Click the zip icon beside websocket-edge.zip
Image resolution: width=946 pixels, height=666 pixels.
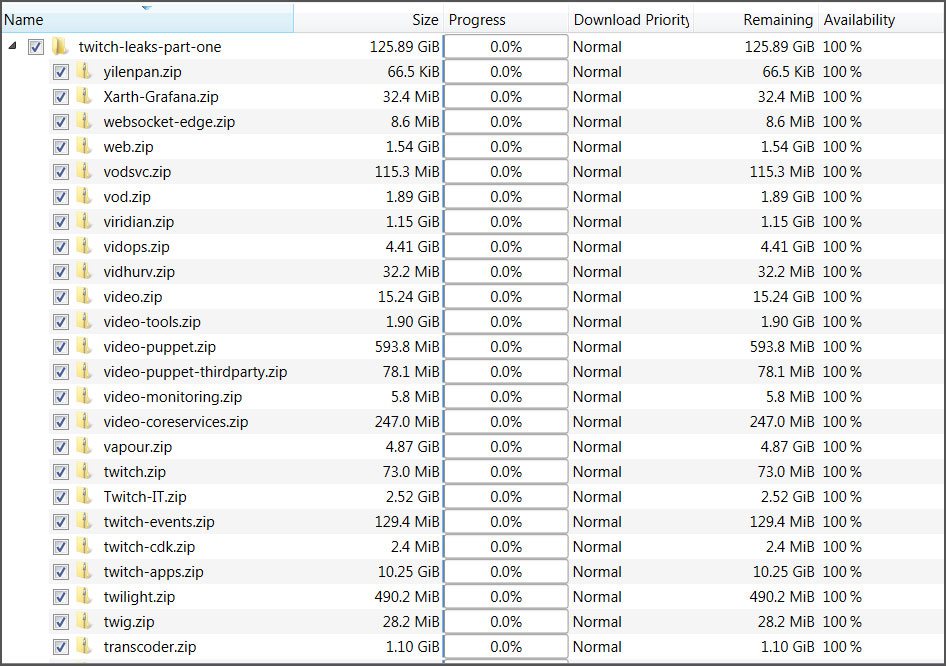[84, 122]
